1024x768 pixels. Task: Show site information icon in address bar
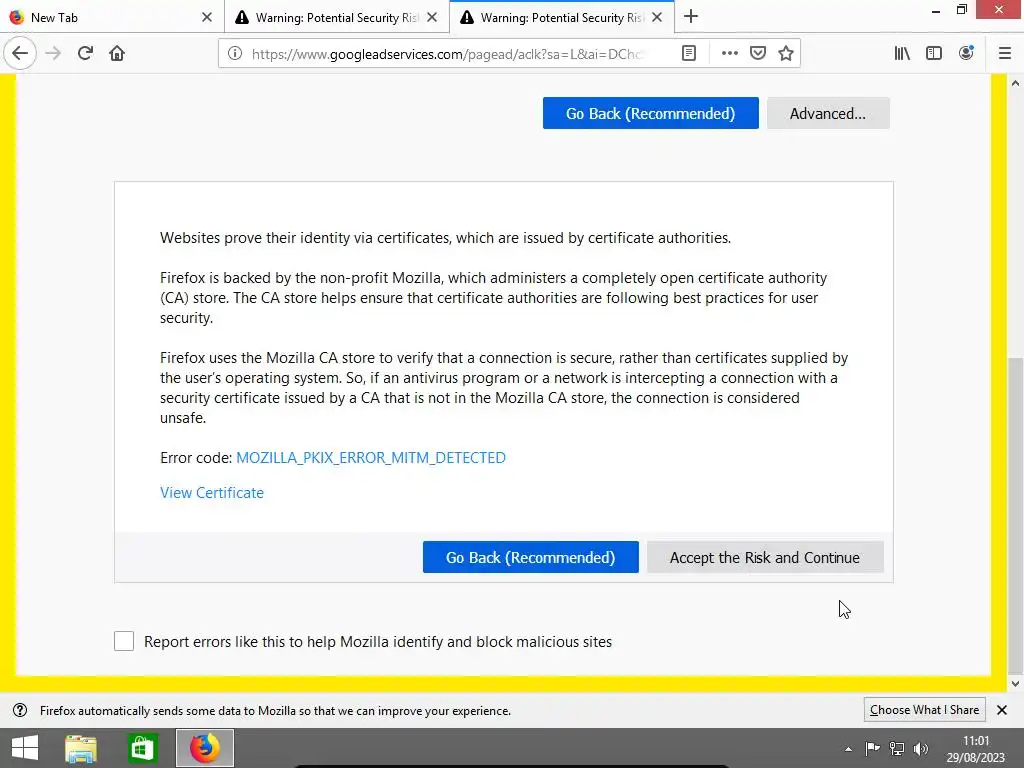(x=234, y=54)
